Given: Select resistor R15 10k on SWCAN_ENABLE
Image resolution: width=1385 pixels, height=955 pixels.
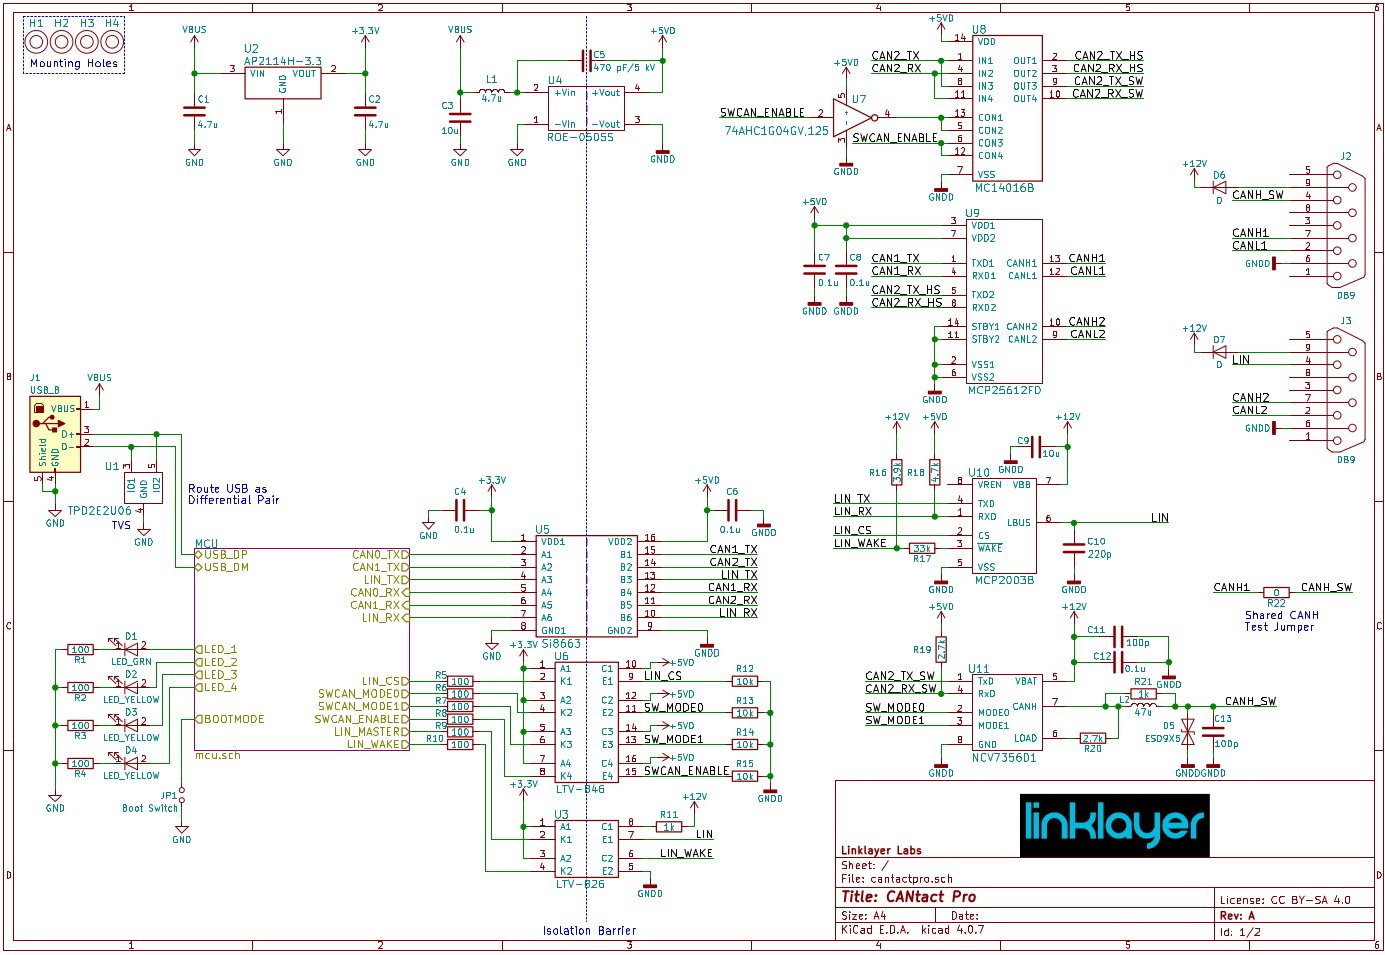Looking at the screenshot, I should coord(745,776).
